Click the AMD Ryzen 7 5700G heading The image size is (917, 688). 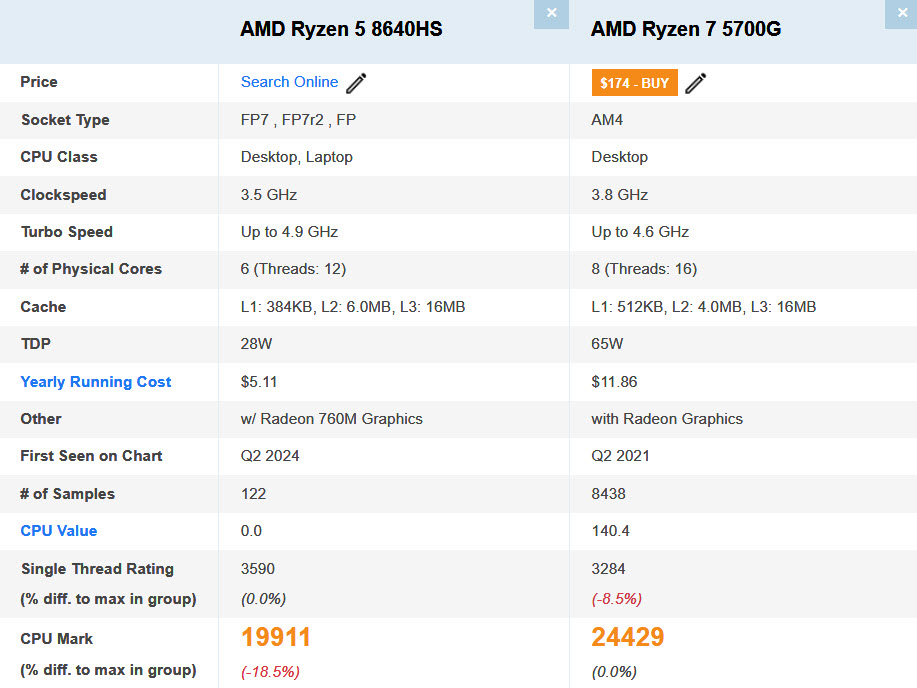coord(686,29)
